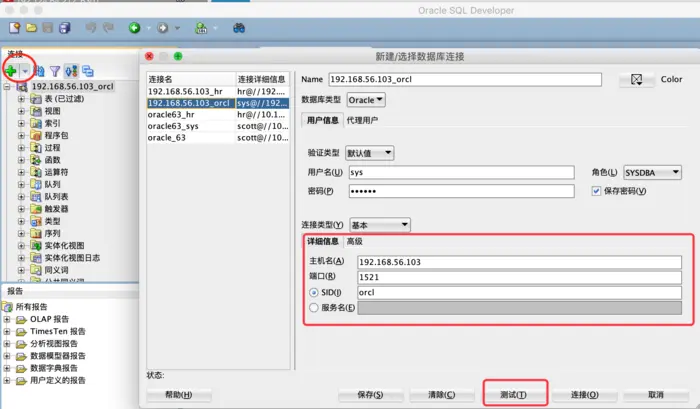Click the 192.168.56.103_orcl connection icon
Image resolution: width=700 pixels, height=409 pixels.
pos(22,87)
